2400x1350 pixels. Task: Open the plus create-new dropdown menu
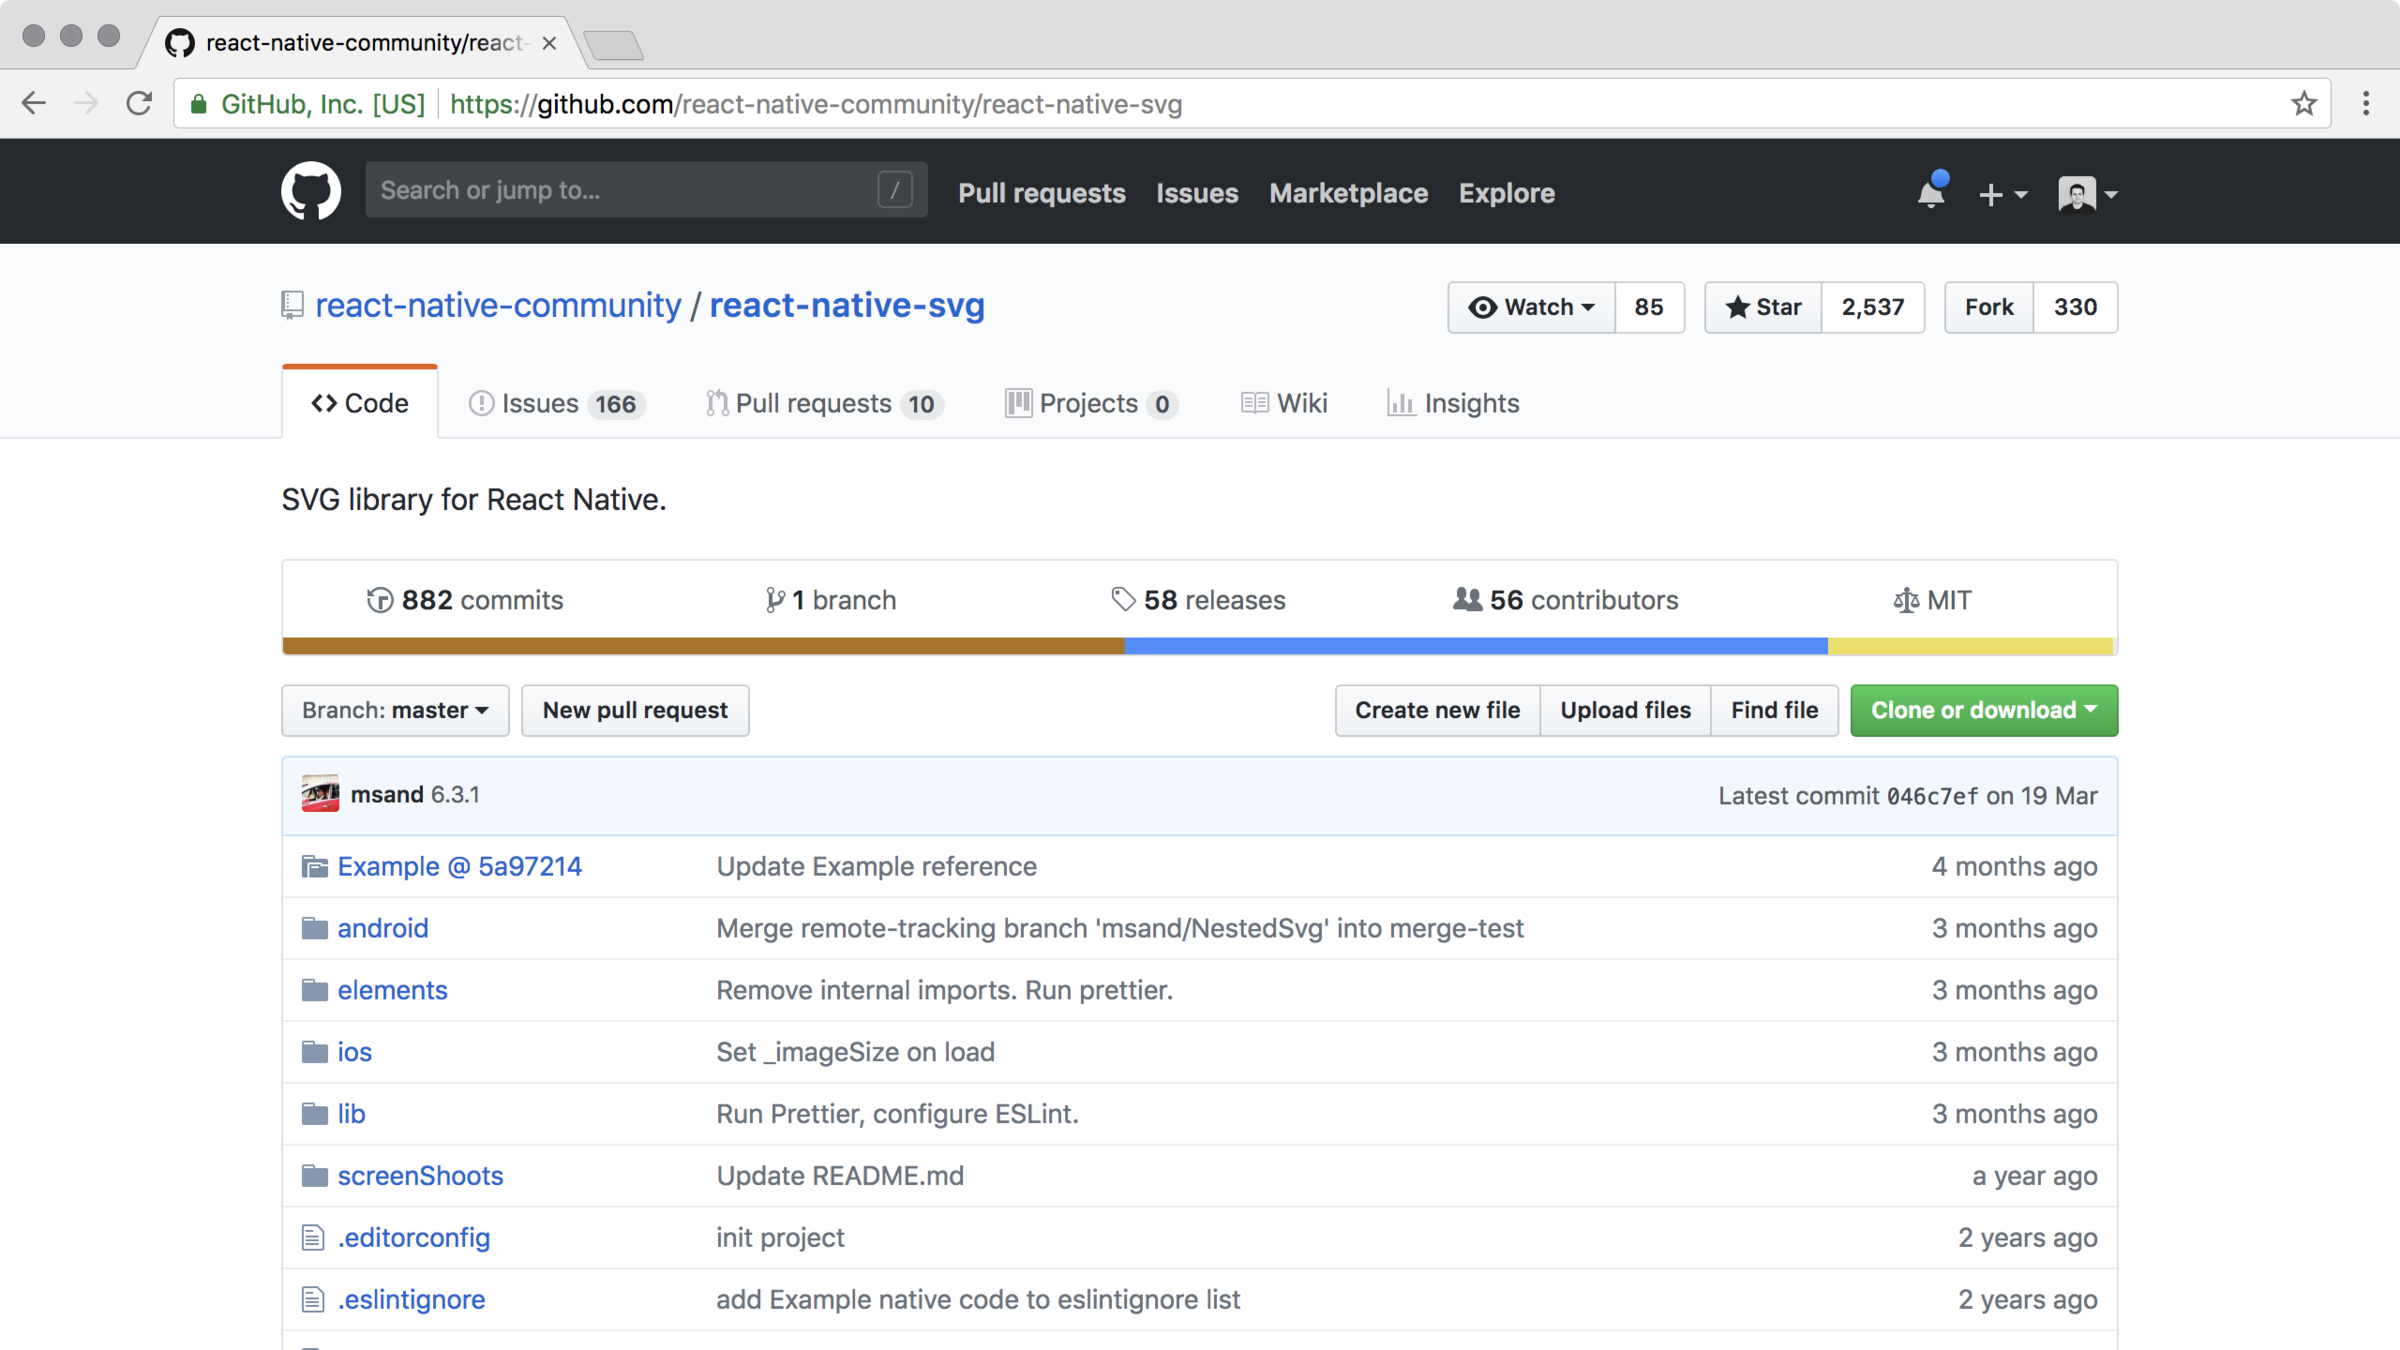coord(2002,194)
